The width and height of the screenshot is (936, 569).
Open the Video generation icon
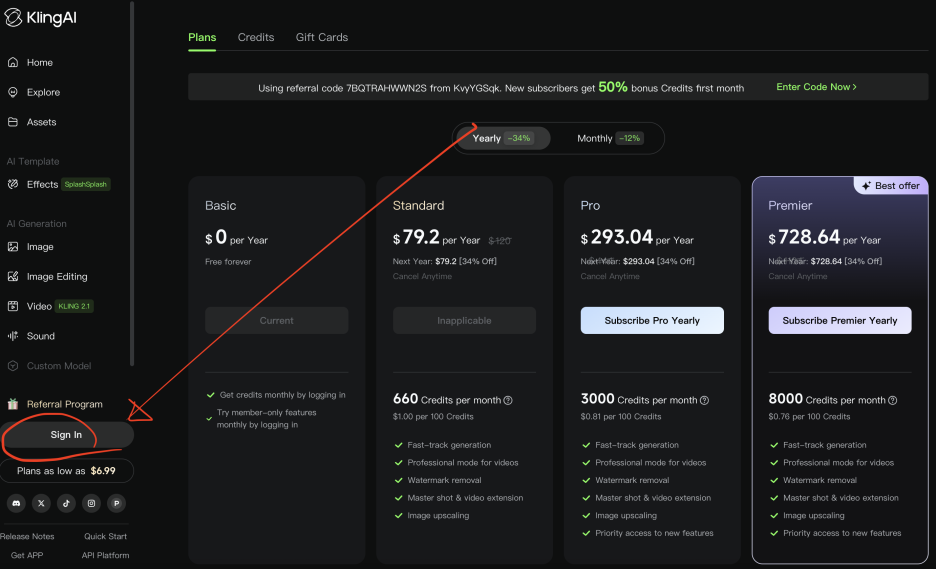click(13, 306)
